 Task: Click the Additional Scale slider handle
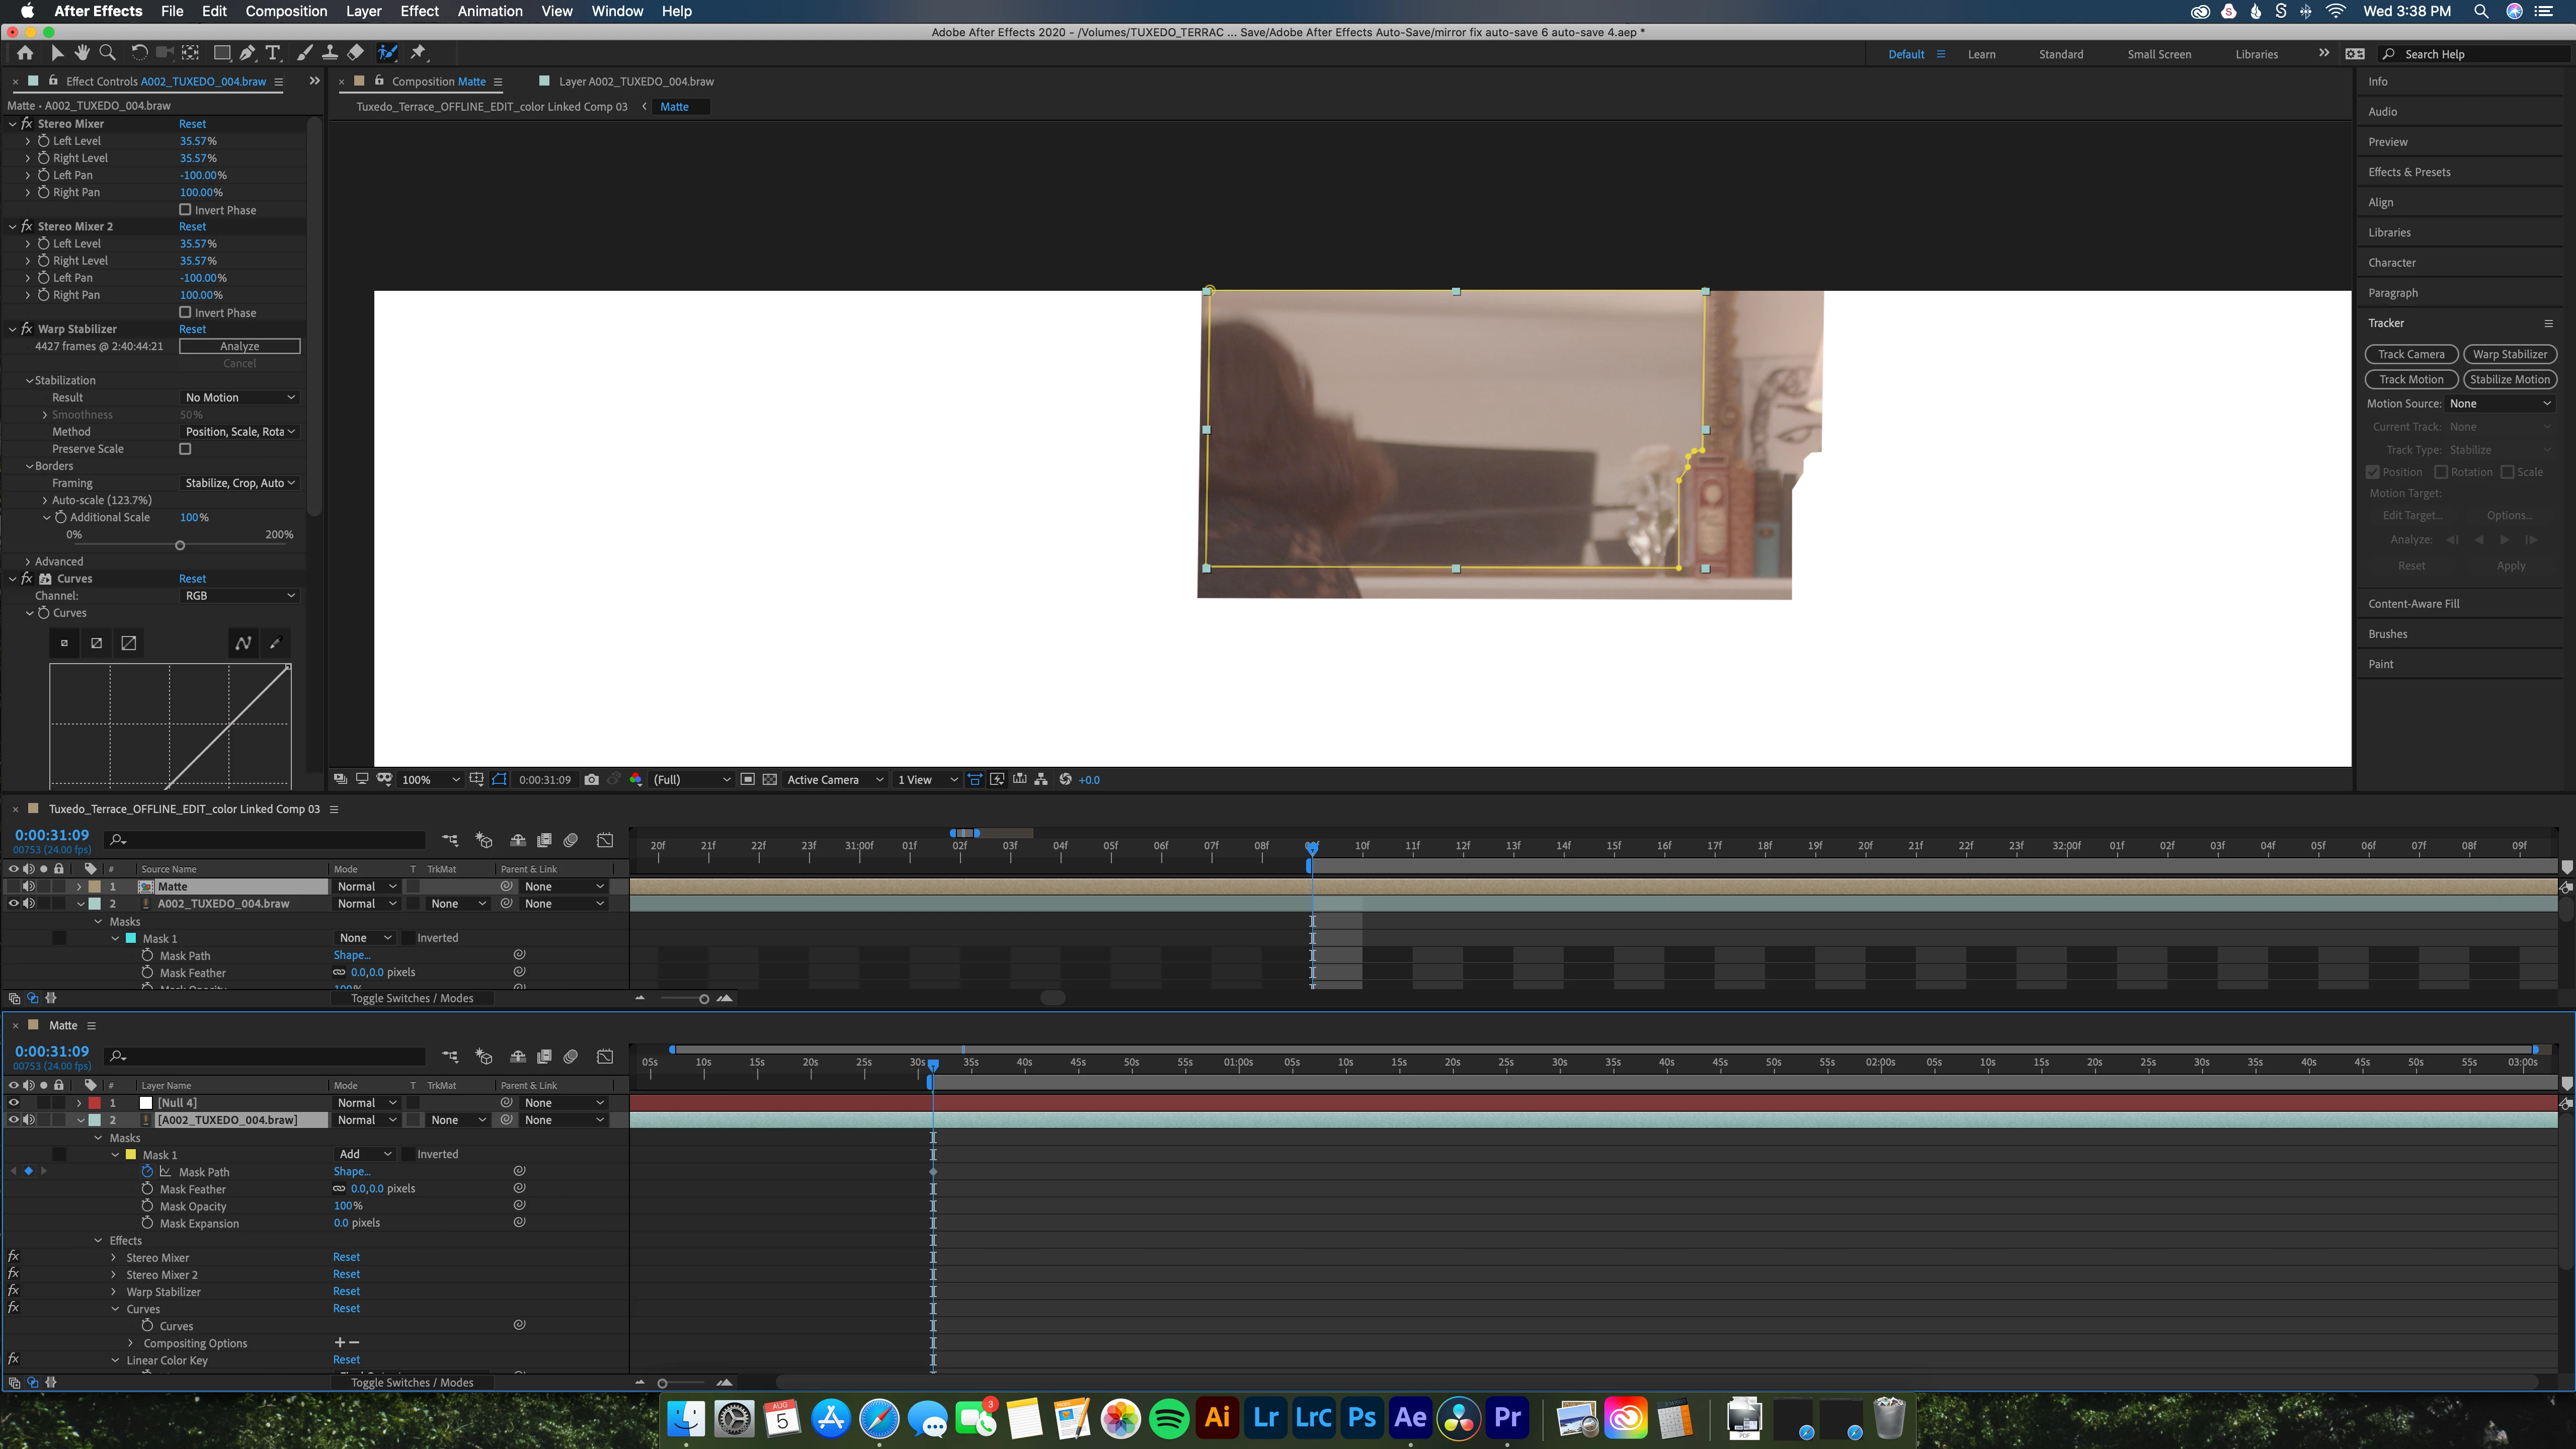click(180, 546)
